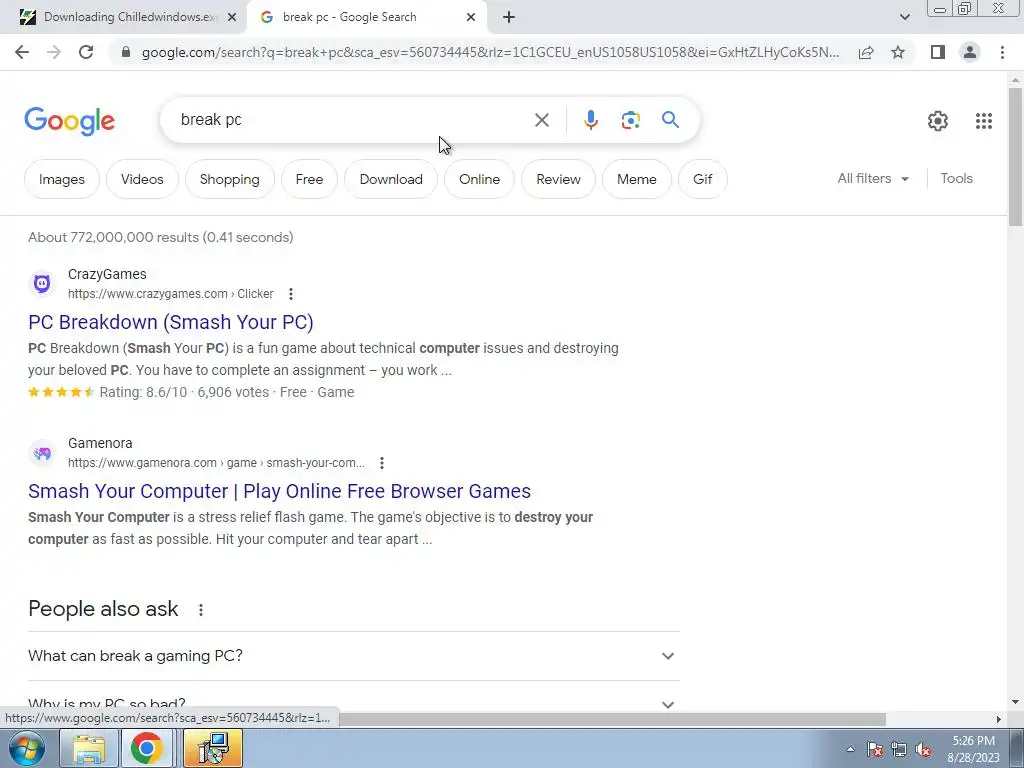
Task: Click the gamenora.com URL breadcrumb
Action: click(x=216, y=463)
